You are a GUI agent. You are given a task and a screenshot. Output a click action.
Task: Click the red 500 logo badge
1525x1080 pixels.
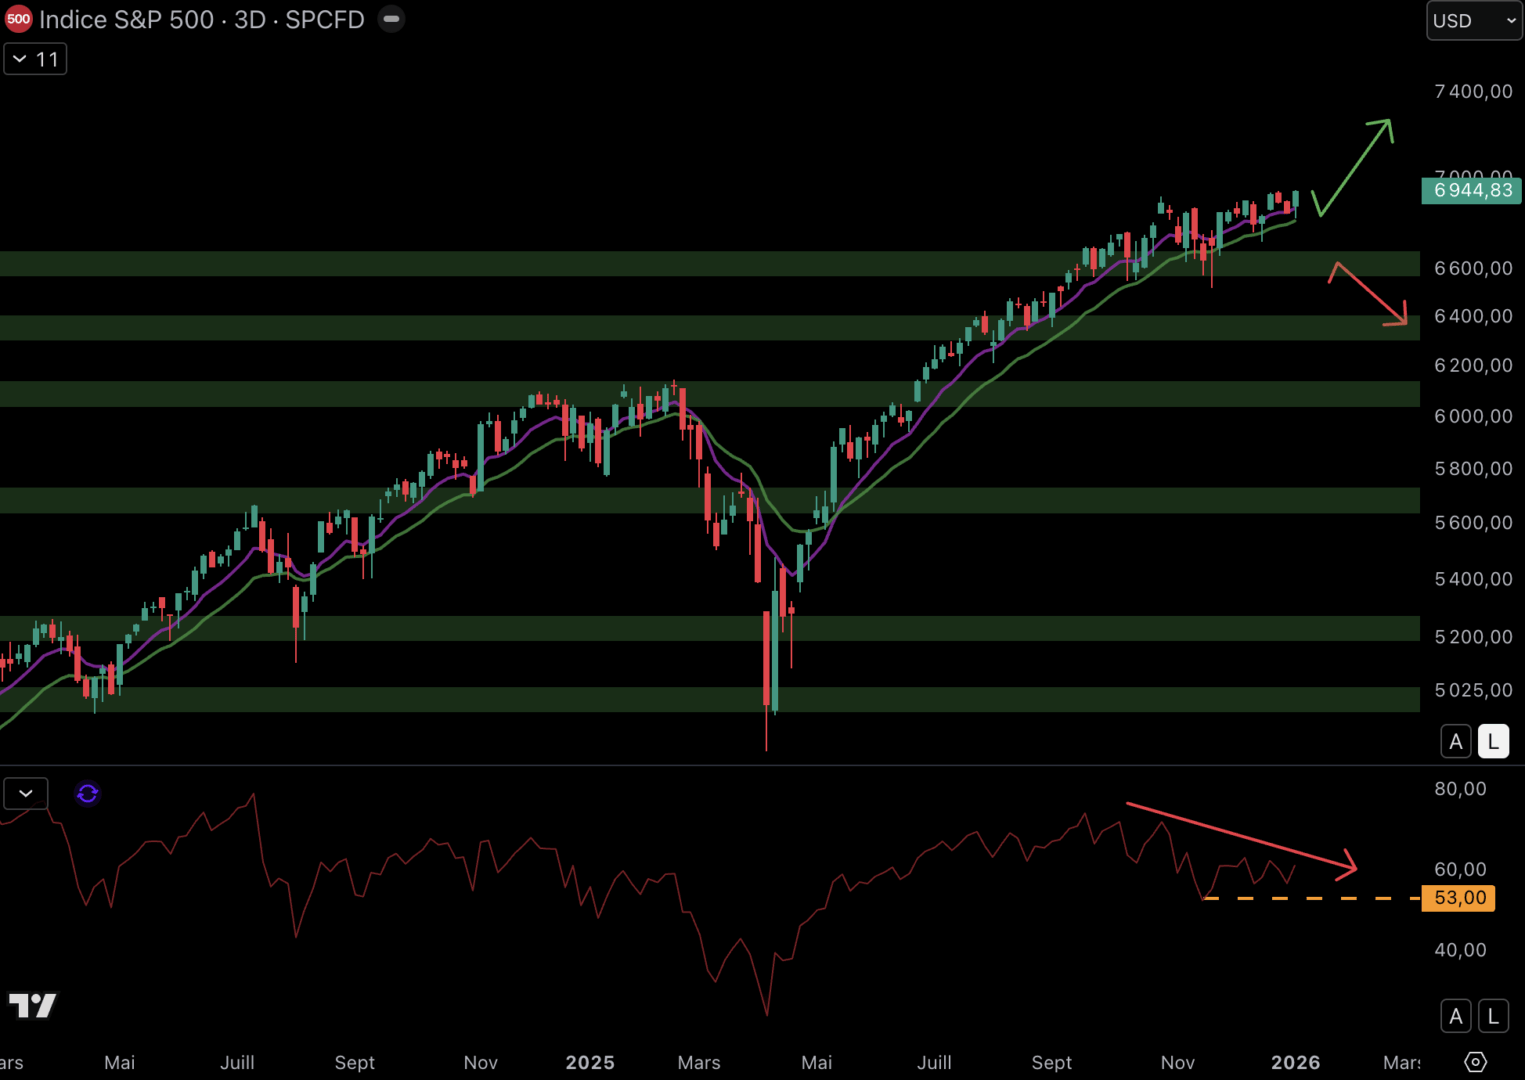point(18,18)
